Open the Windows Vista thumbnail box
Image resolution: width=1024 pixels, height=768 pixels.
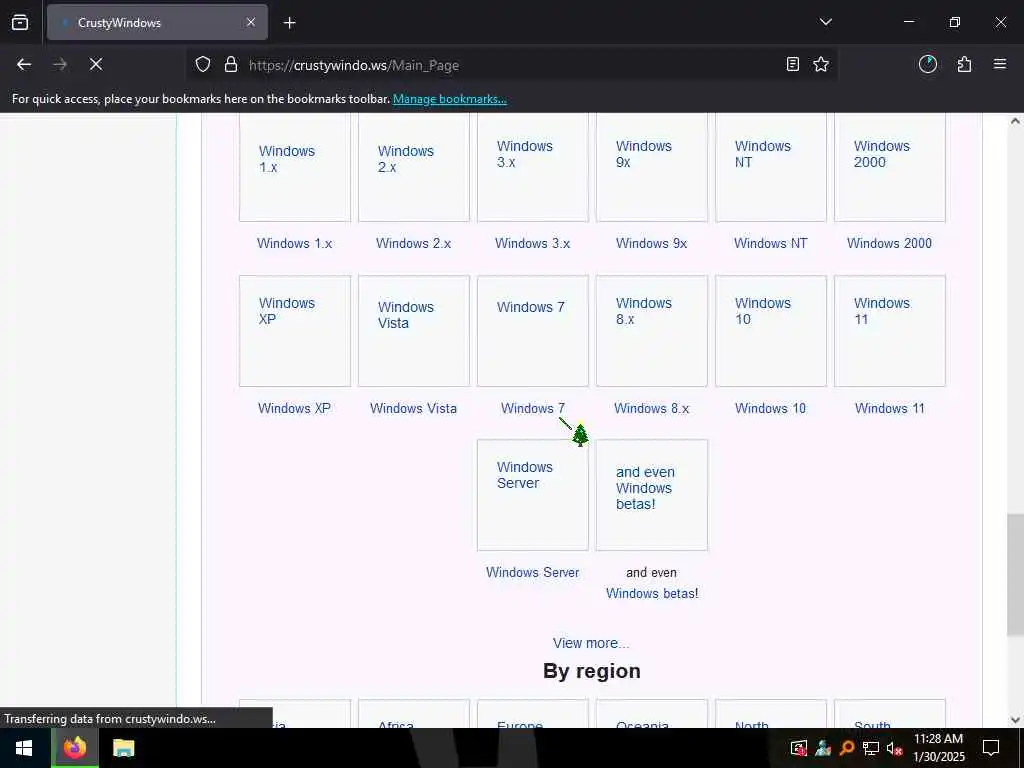(413, 331)
